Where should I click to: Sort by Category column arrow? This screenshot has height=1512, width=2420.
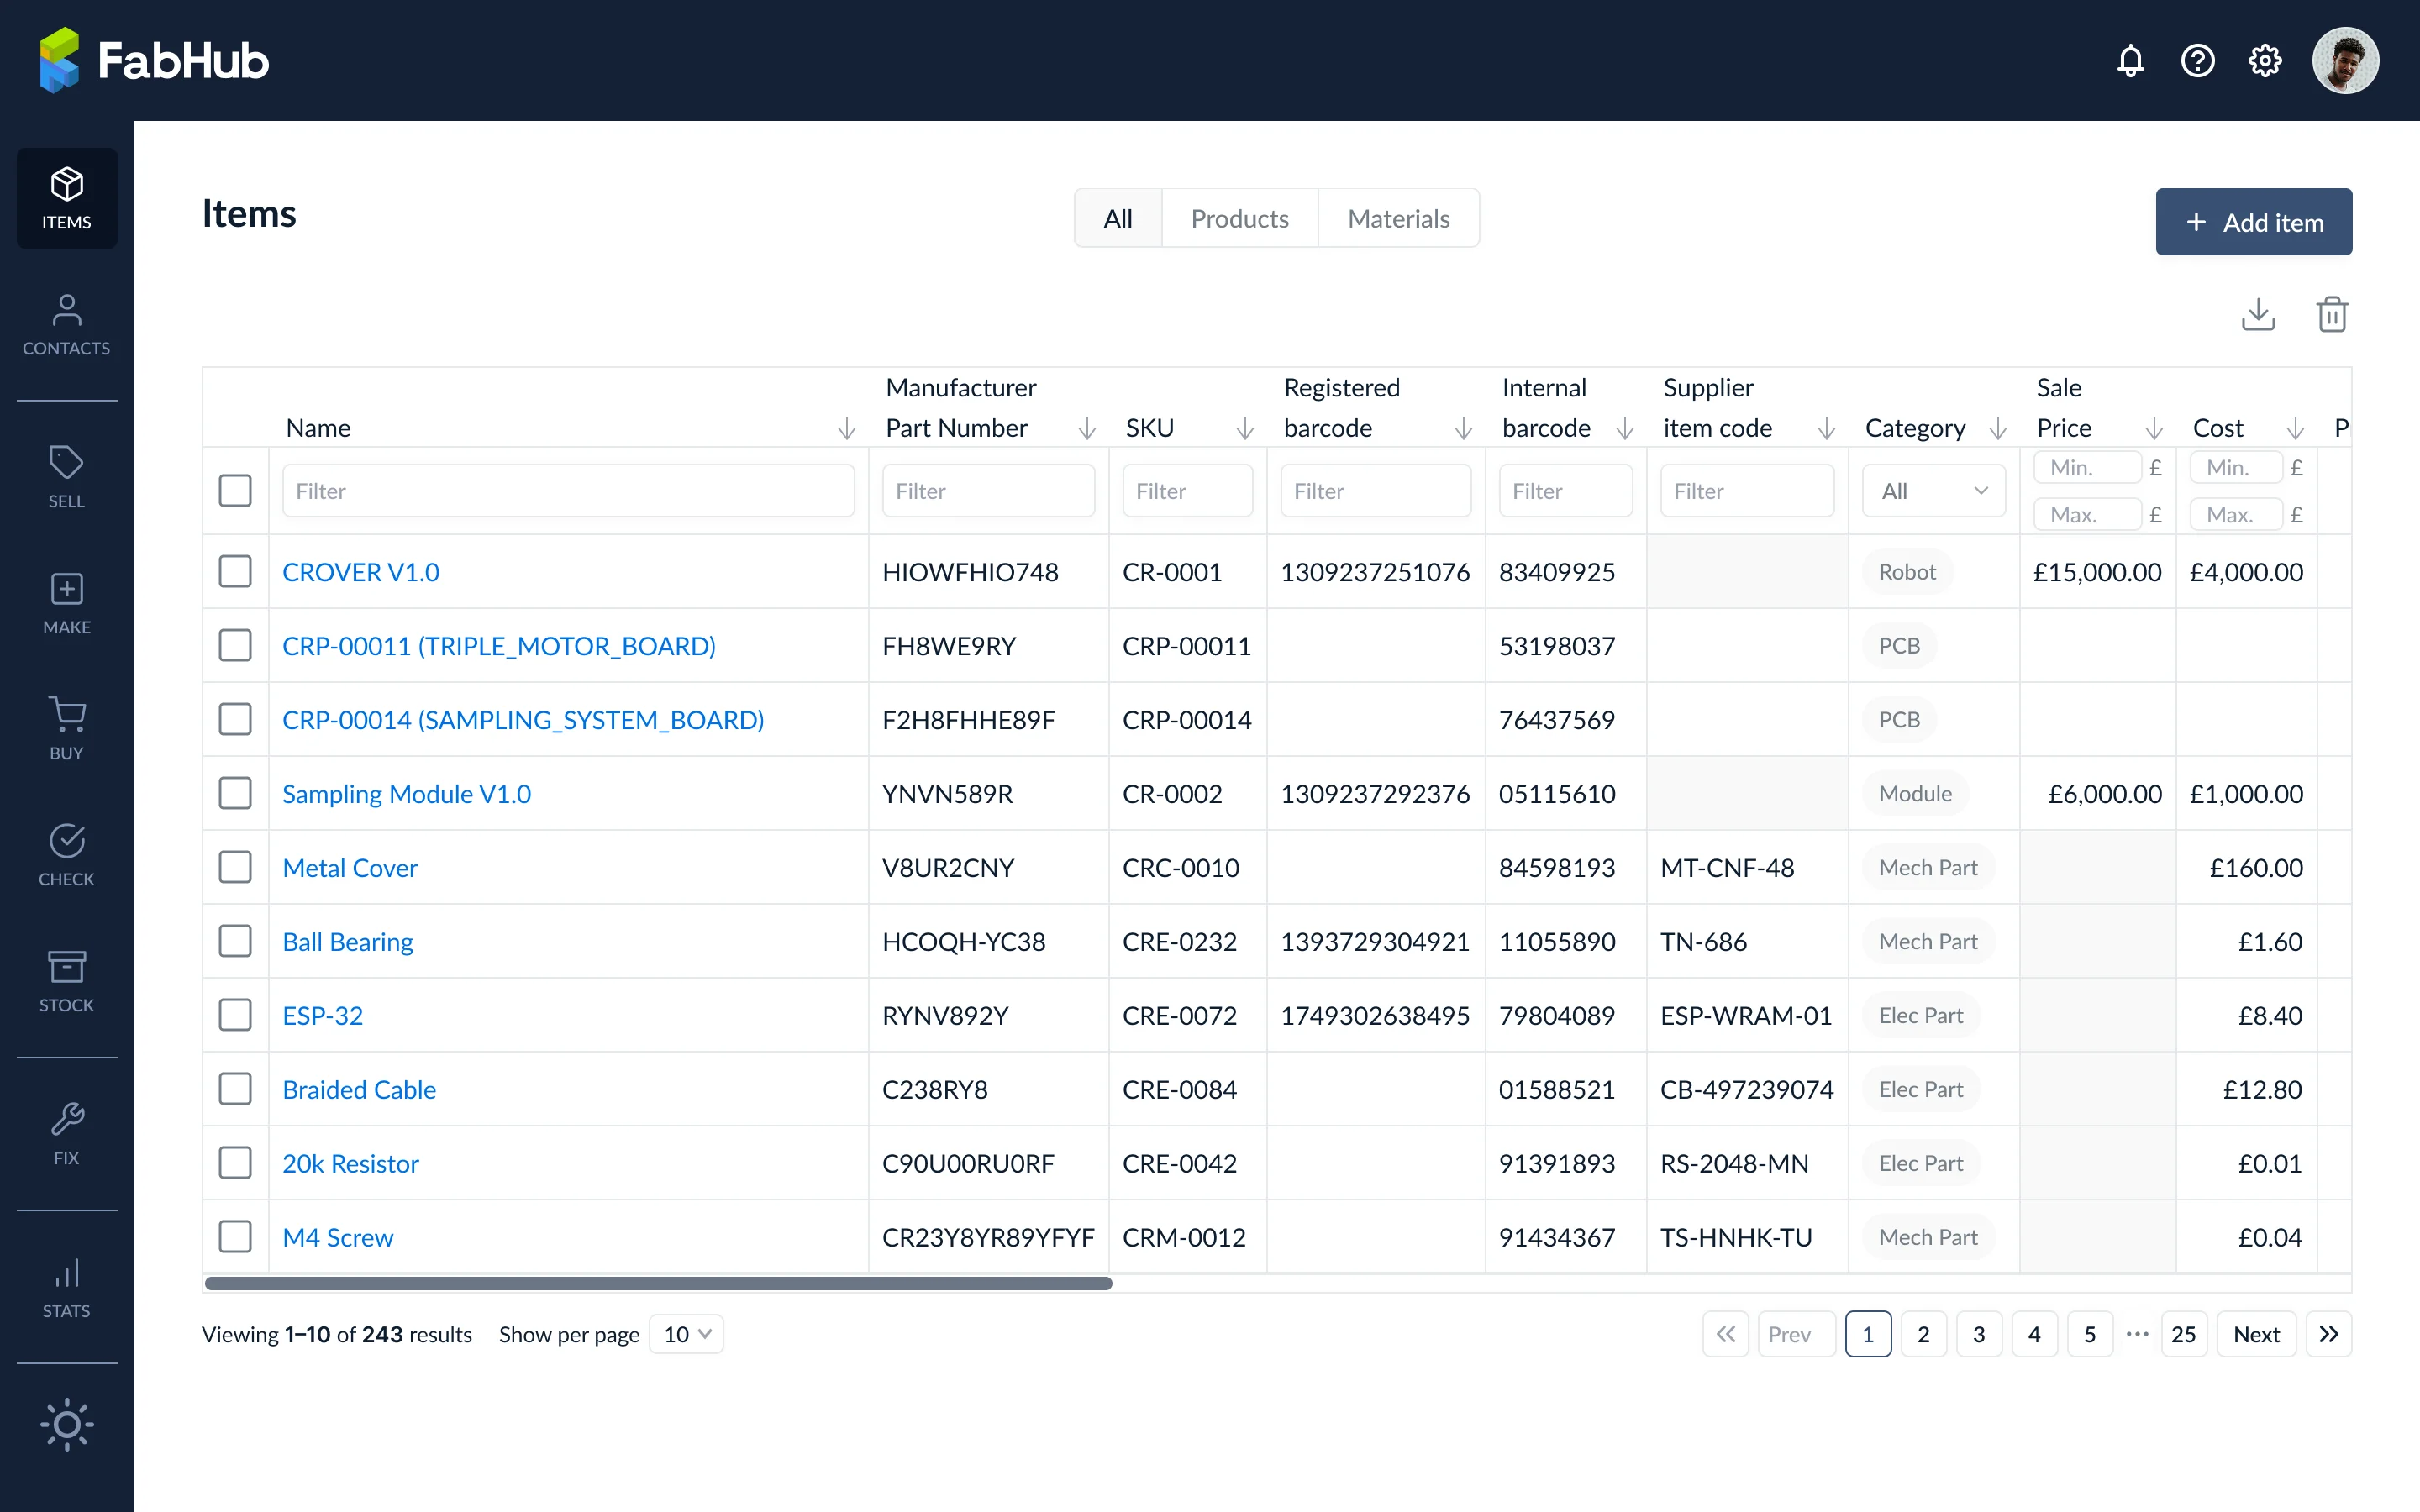pyautogui.click(x=1999, y=429)
